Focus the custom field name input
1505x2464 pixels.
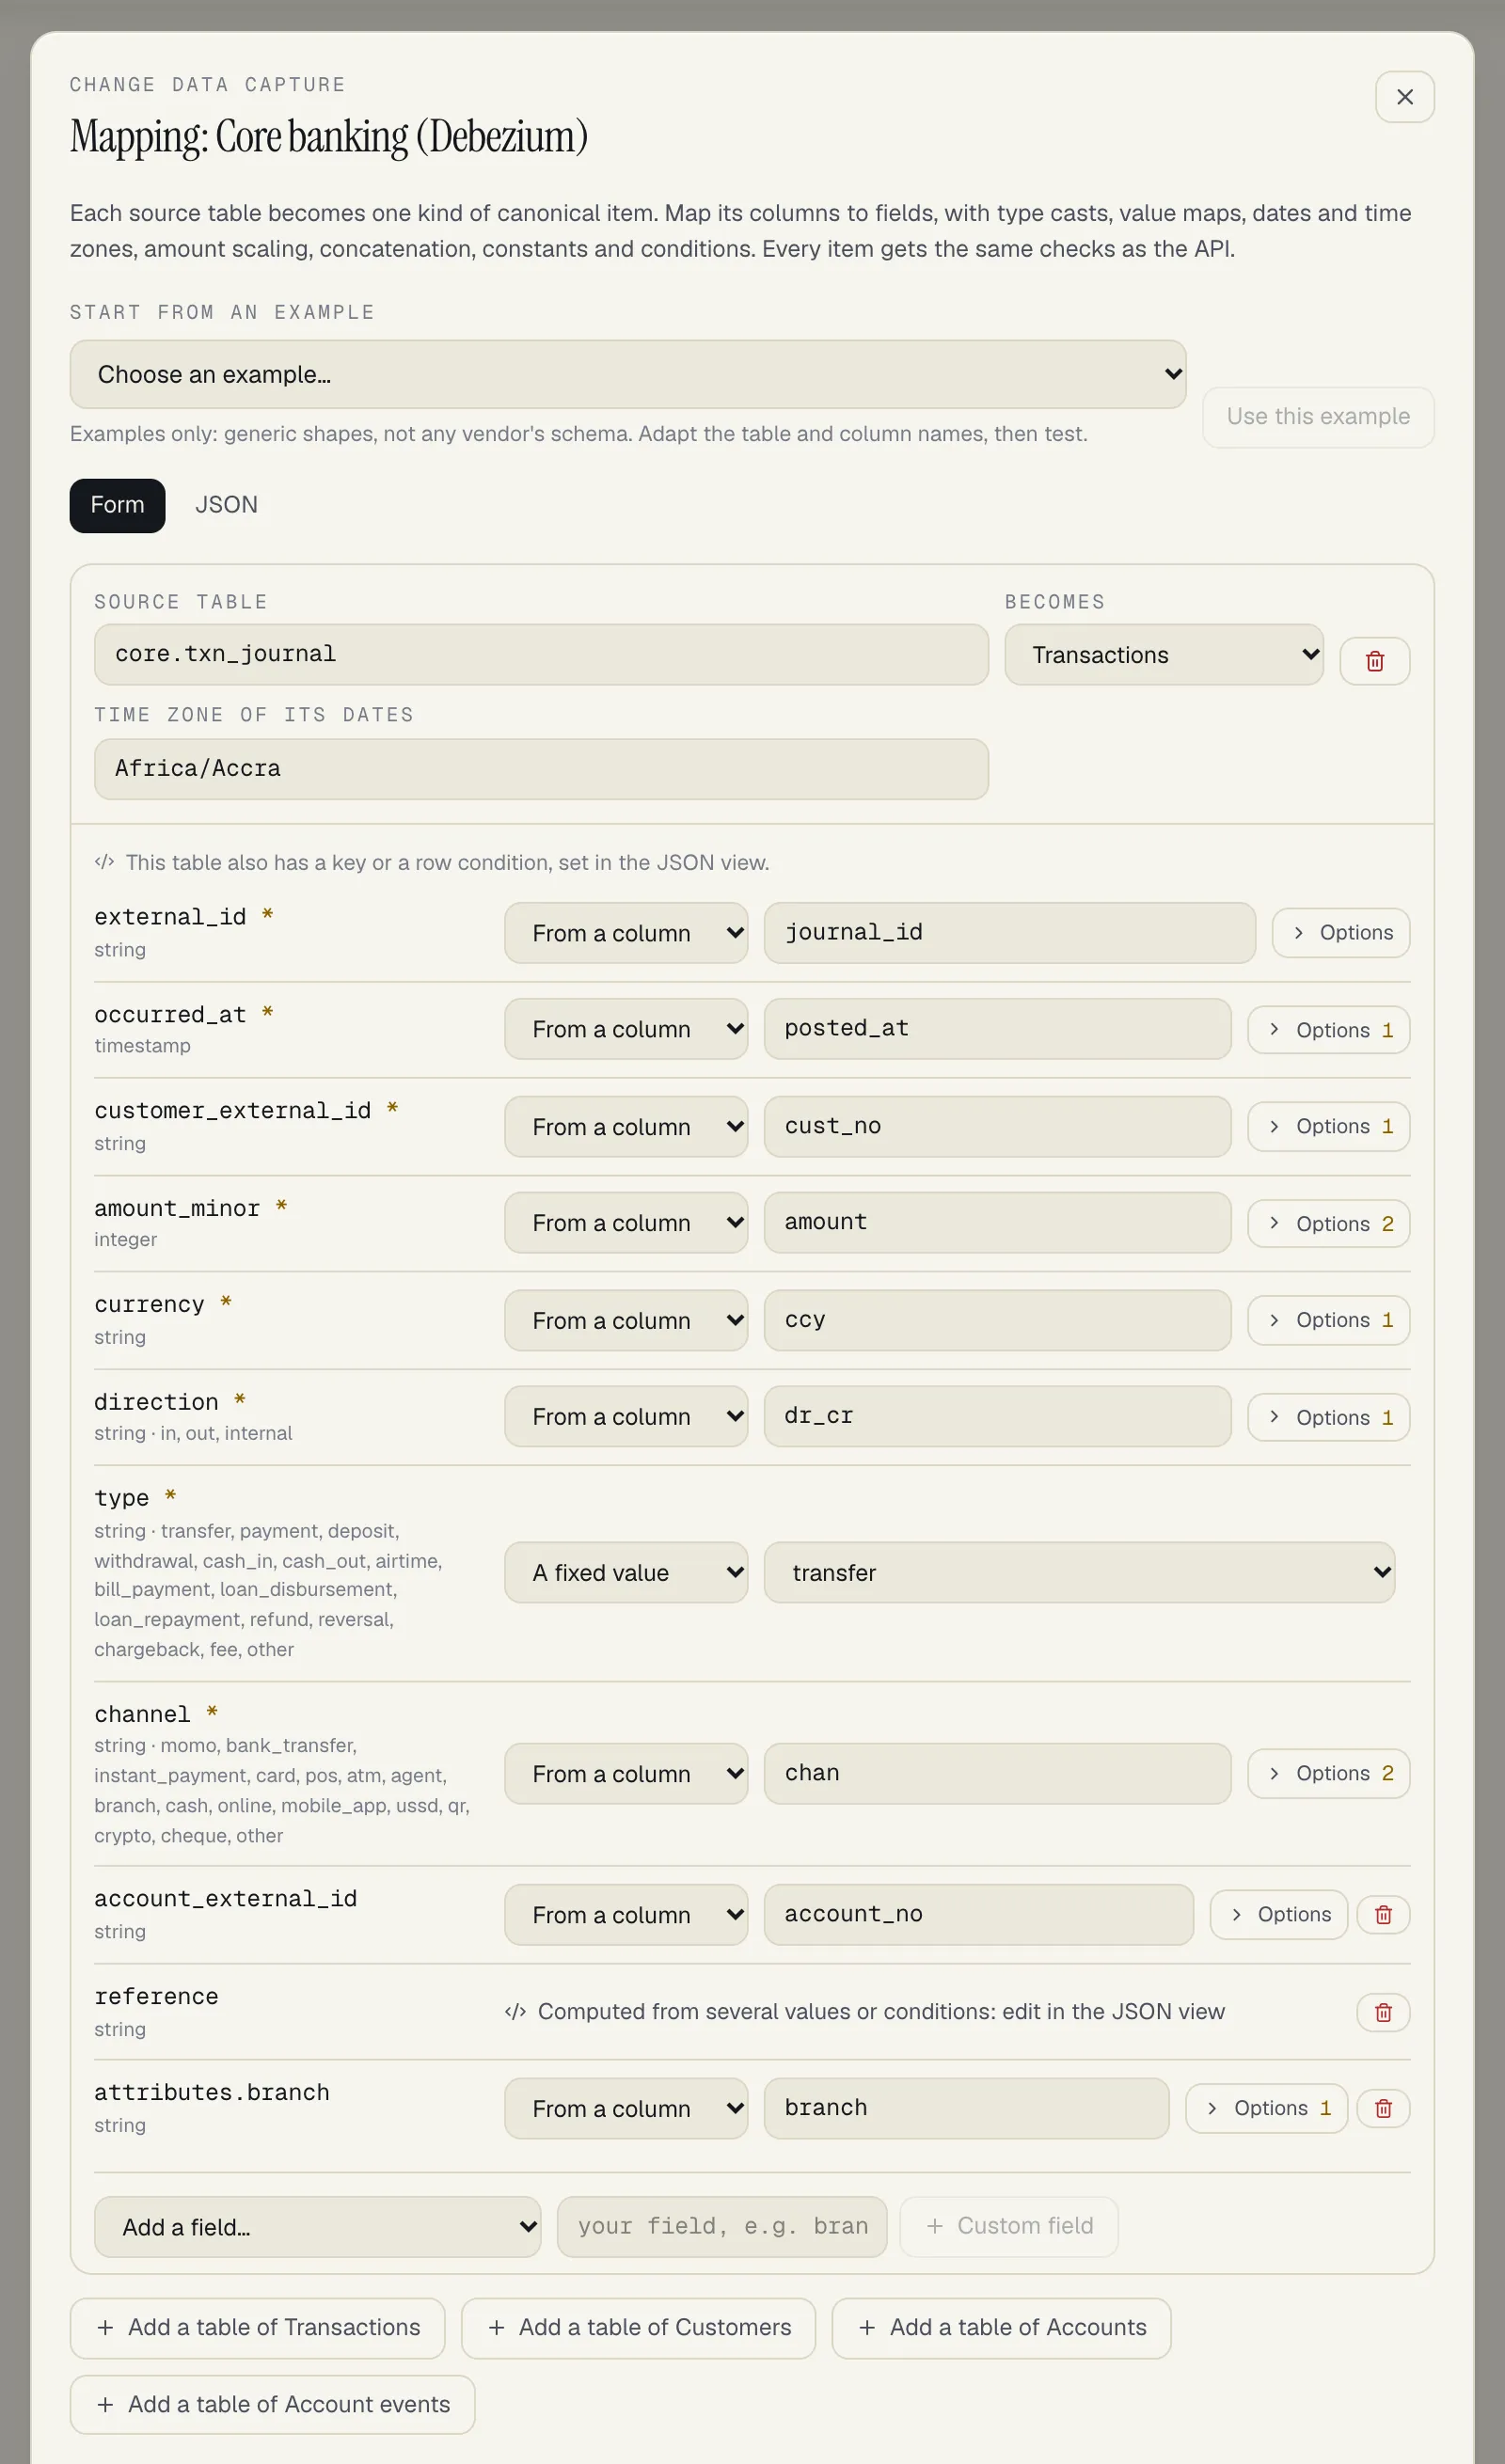pyautogui.click(x=721, y=2226)
